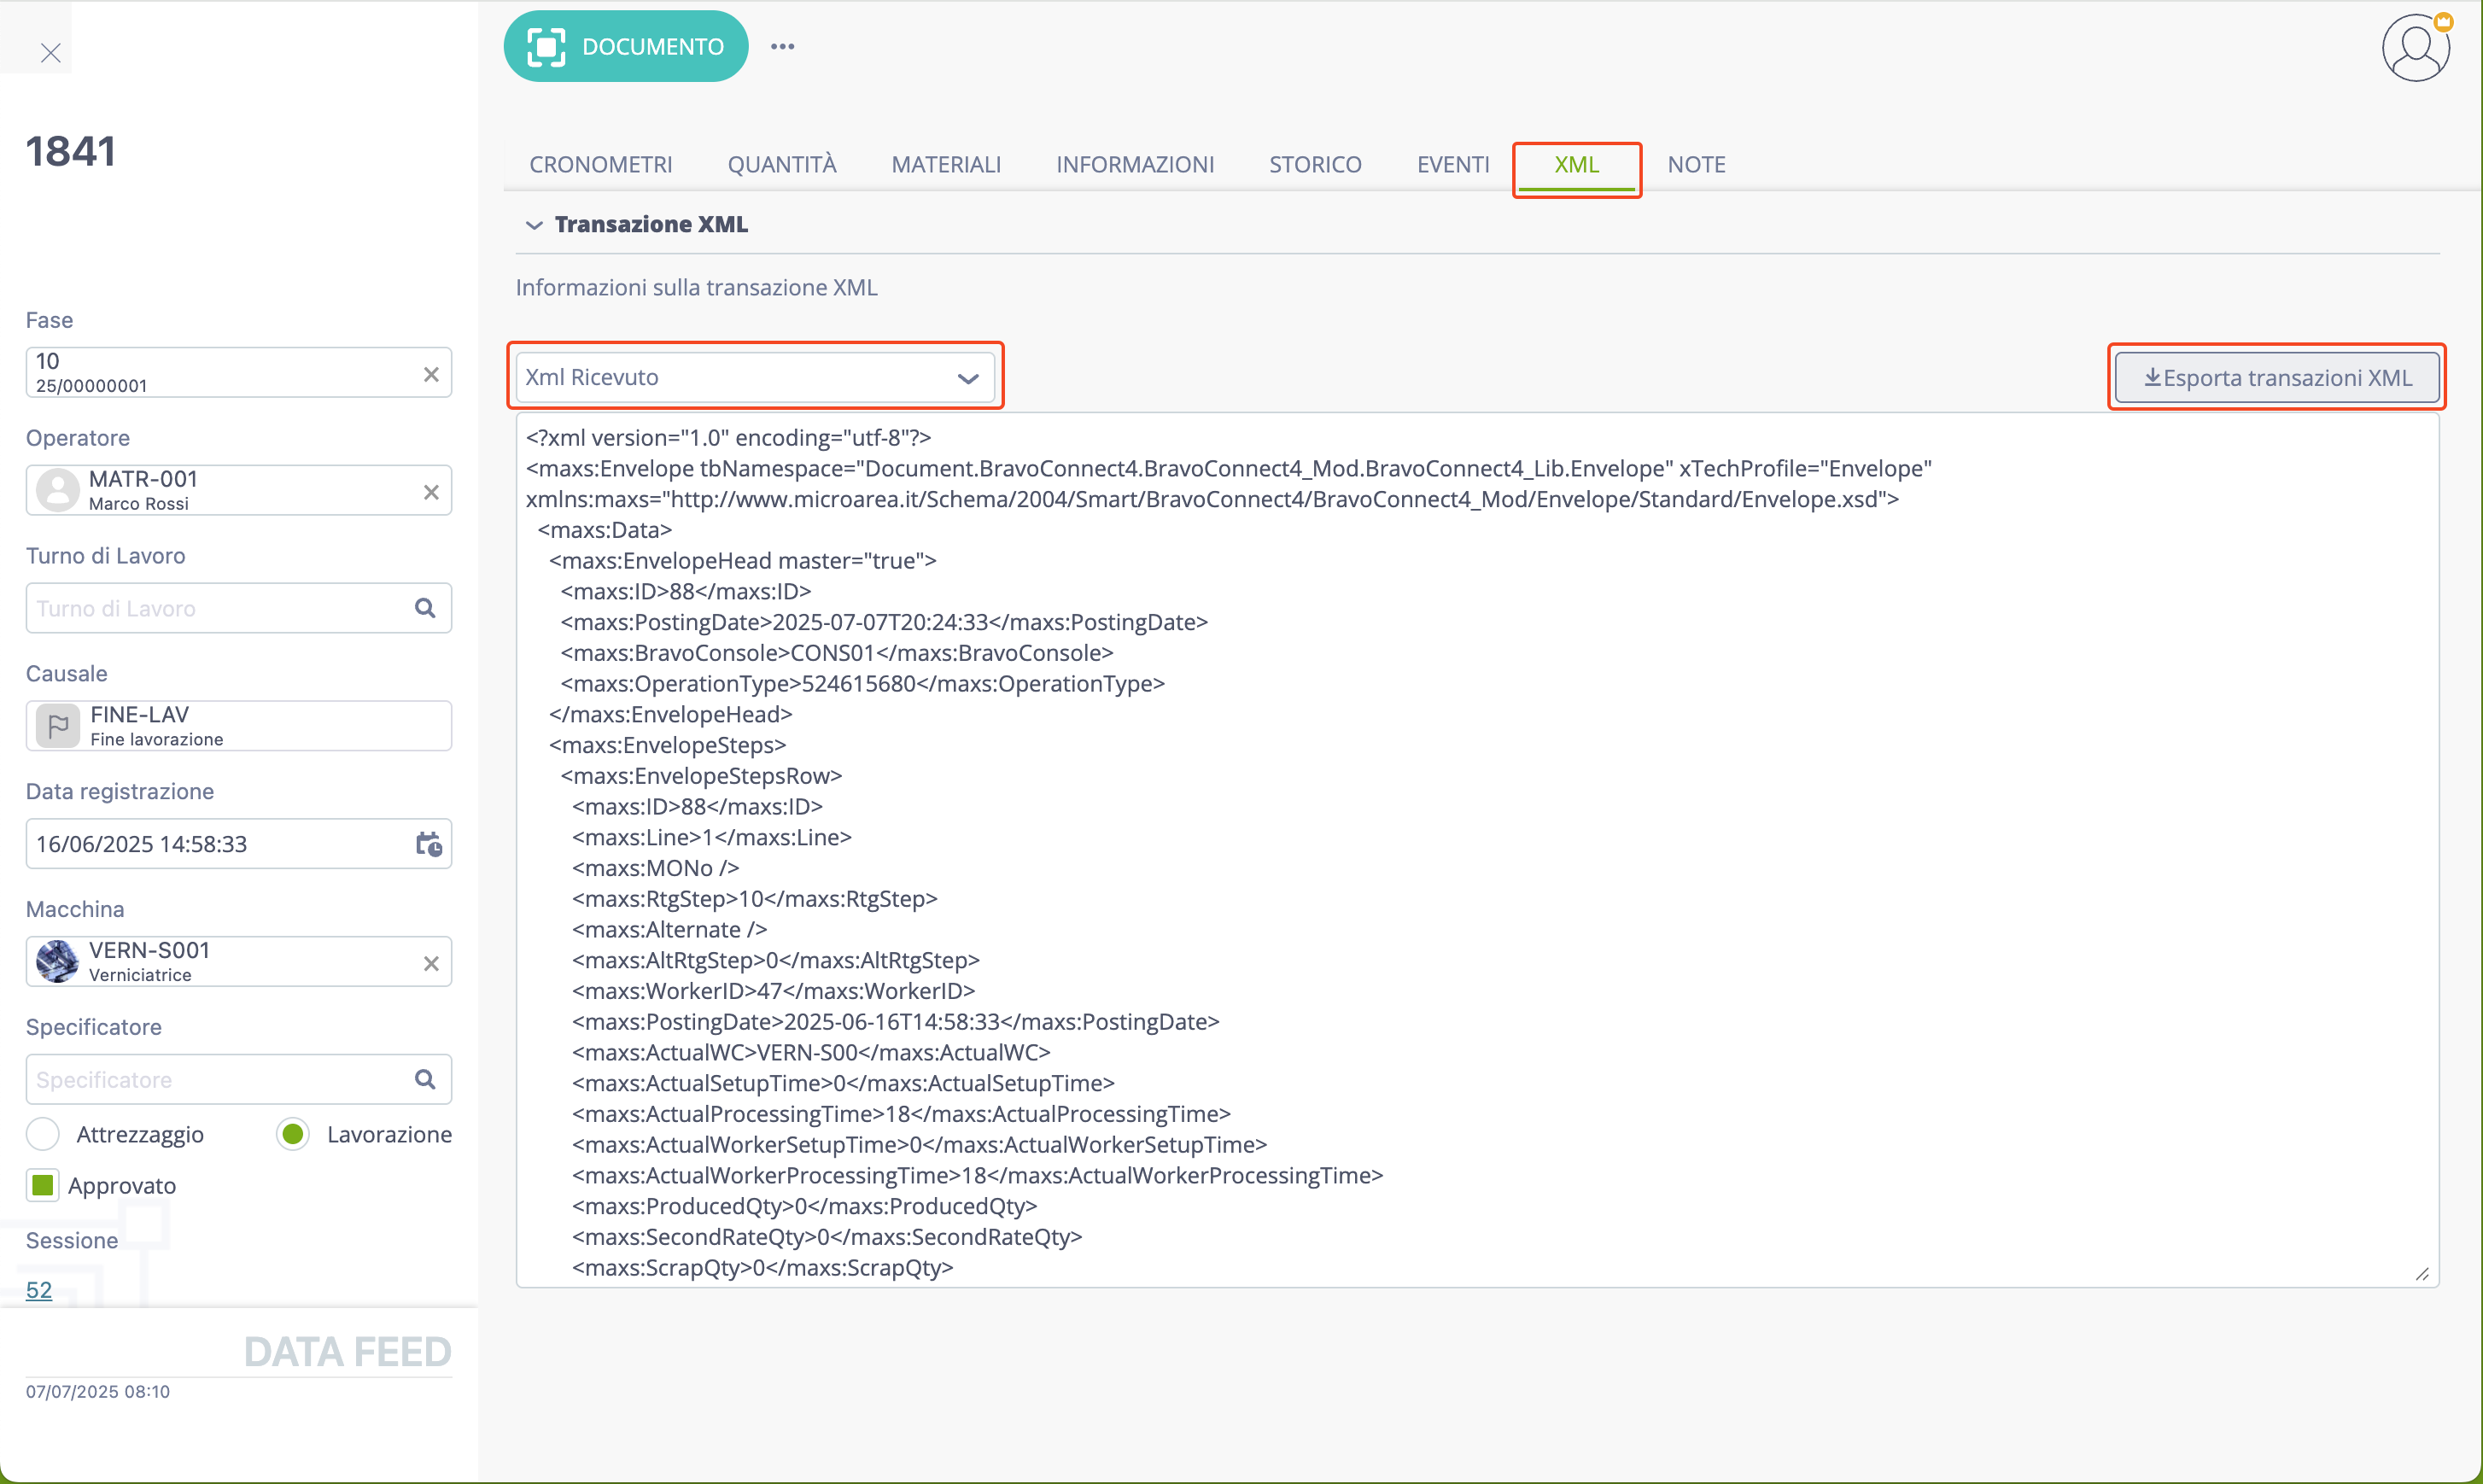Click the Causale FINE-LAV field
Viewport: 2483px width, 1484px height.
[x=239, y=726]
